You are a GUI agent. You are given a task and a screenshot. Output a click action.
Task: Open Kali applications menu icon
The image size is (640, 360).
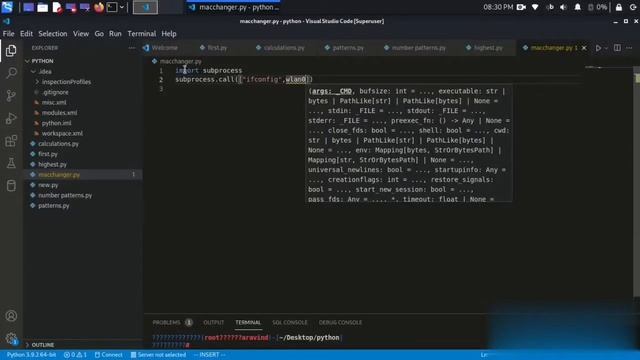[x=7, y=7]
